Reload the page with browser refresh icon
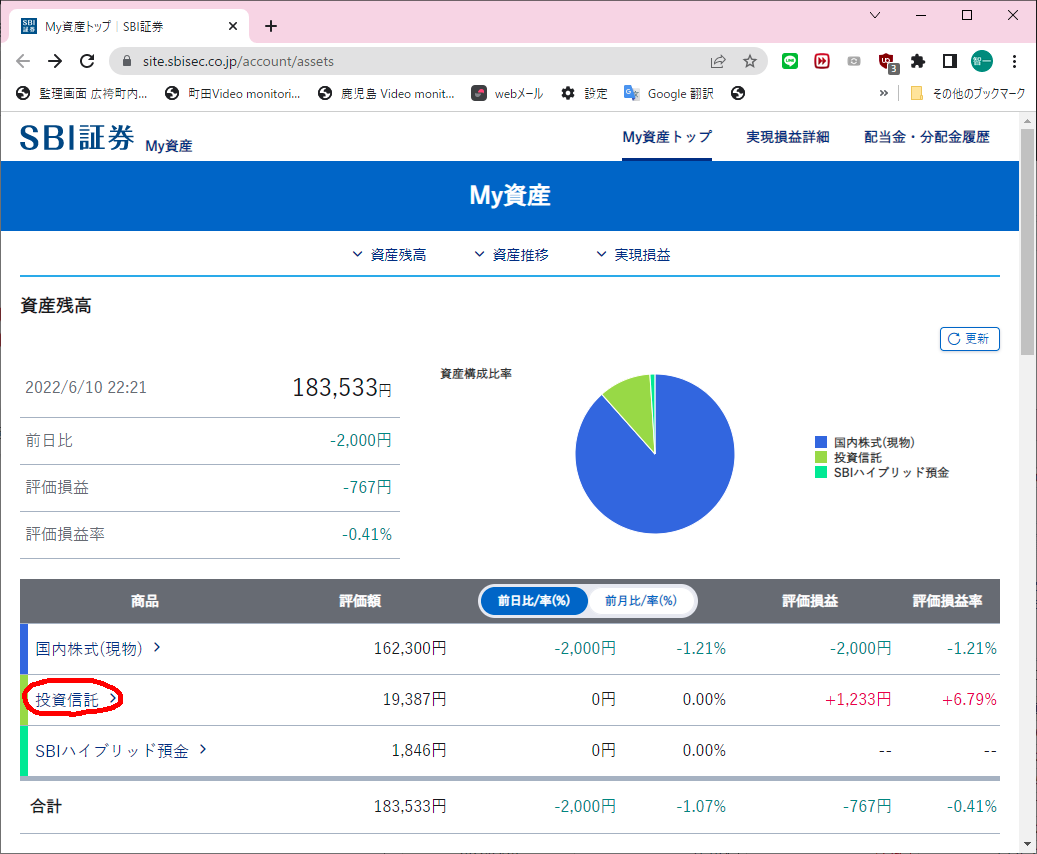The height and width of the screenshot is (854, 1037). tap(87, 61)
